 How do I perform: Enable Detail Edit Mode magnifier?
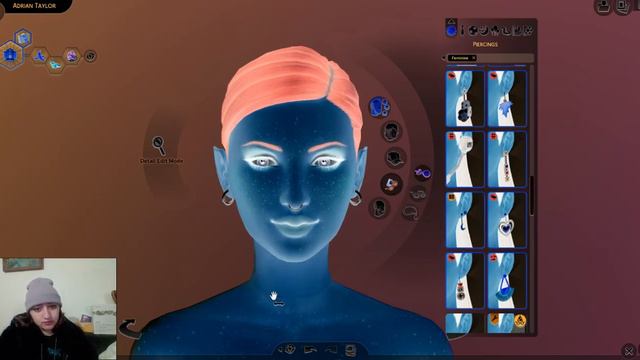click(x=159, y=145)
